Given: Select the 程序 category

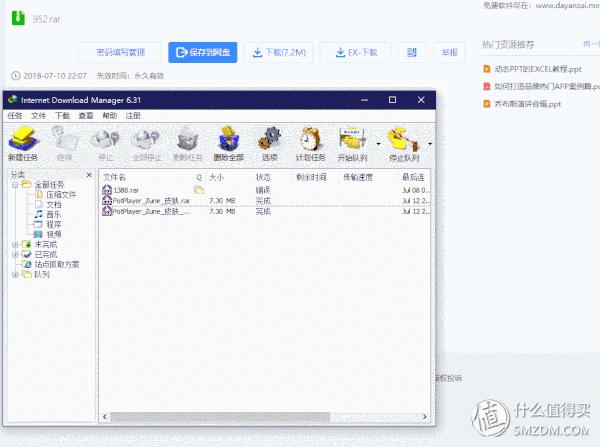Looking at the screenshot, I should (54, 225).
